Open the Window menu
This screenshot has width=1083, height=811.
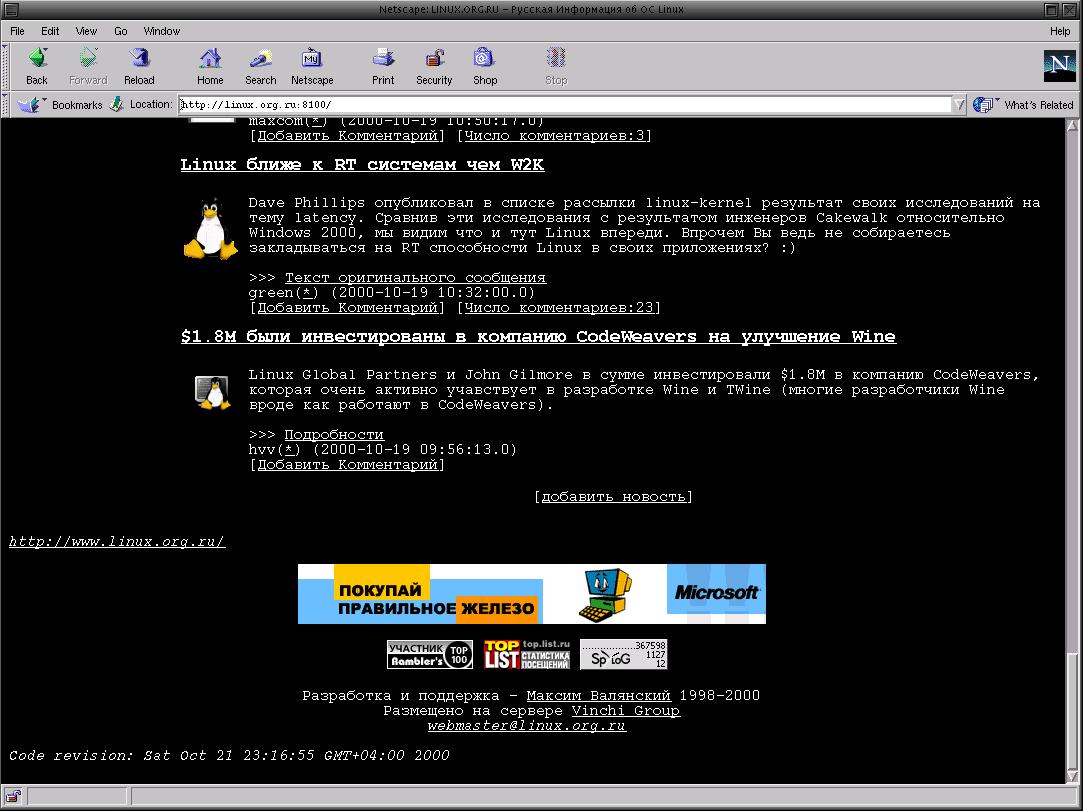click(162, 31)
